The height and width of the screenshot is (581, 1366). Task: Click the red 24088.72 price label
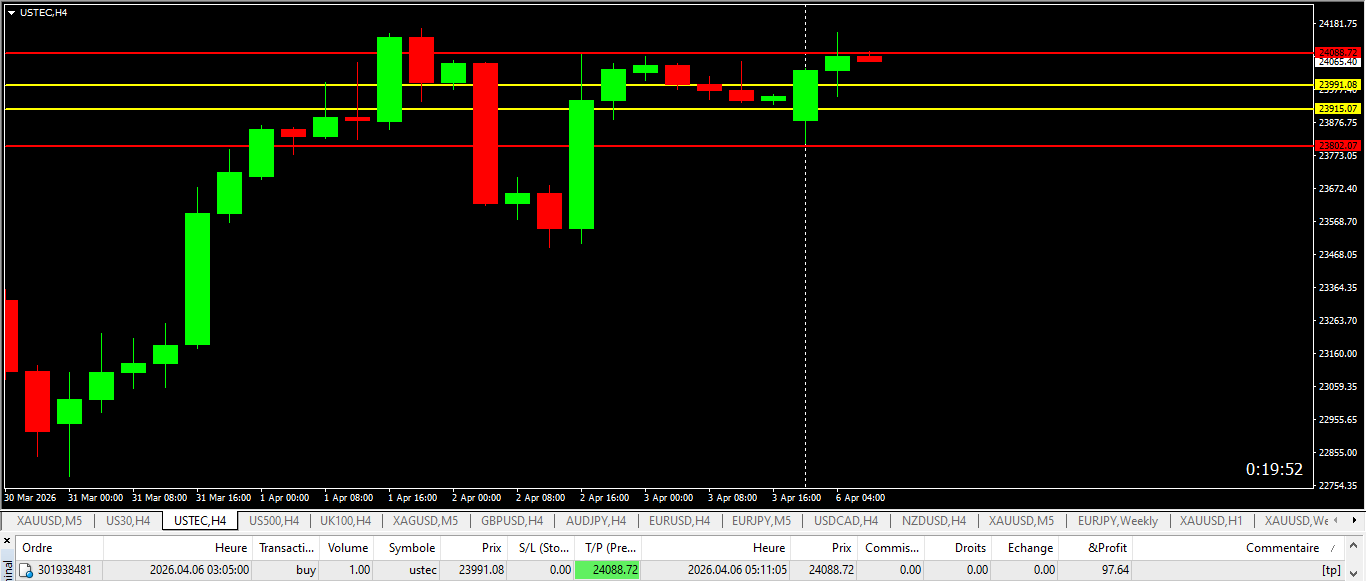point(1337,52)
